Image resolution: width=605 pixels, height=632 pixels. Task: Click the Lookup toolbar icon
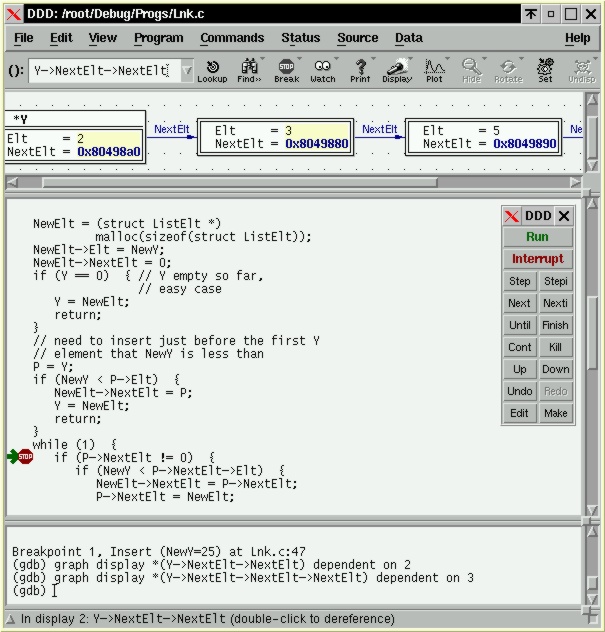[x=212, y=70]
